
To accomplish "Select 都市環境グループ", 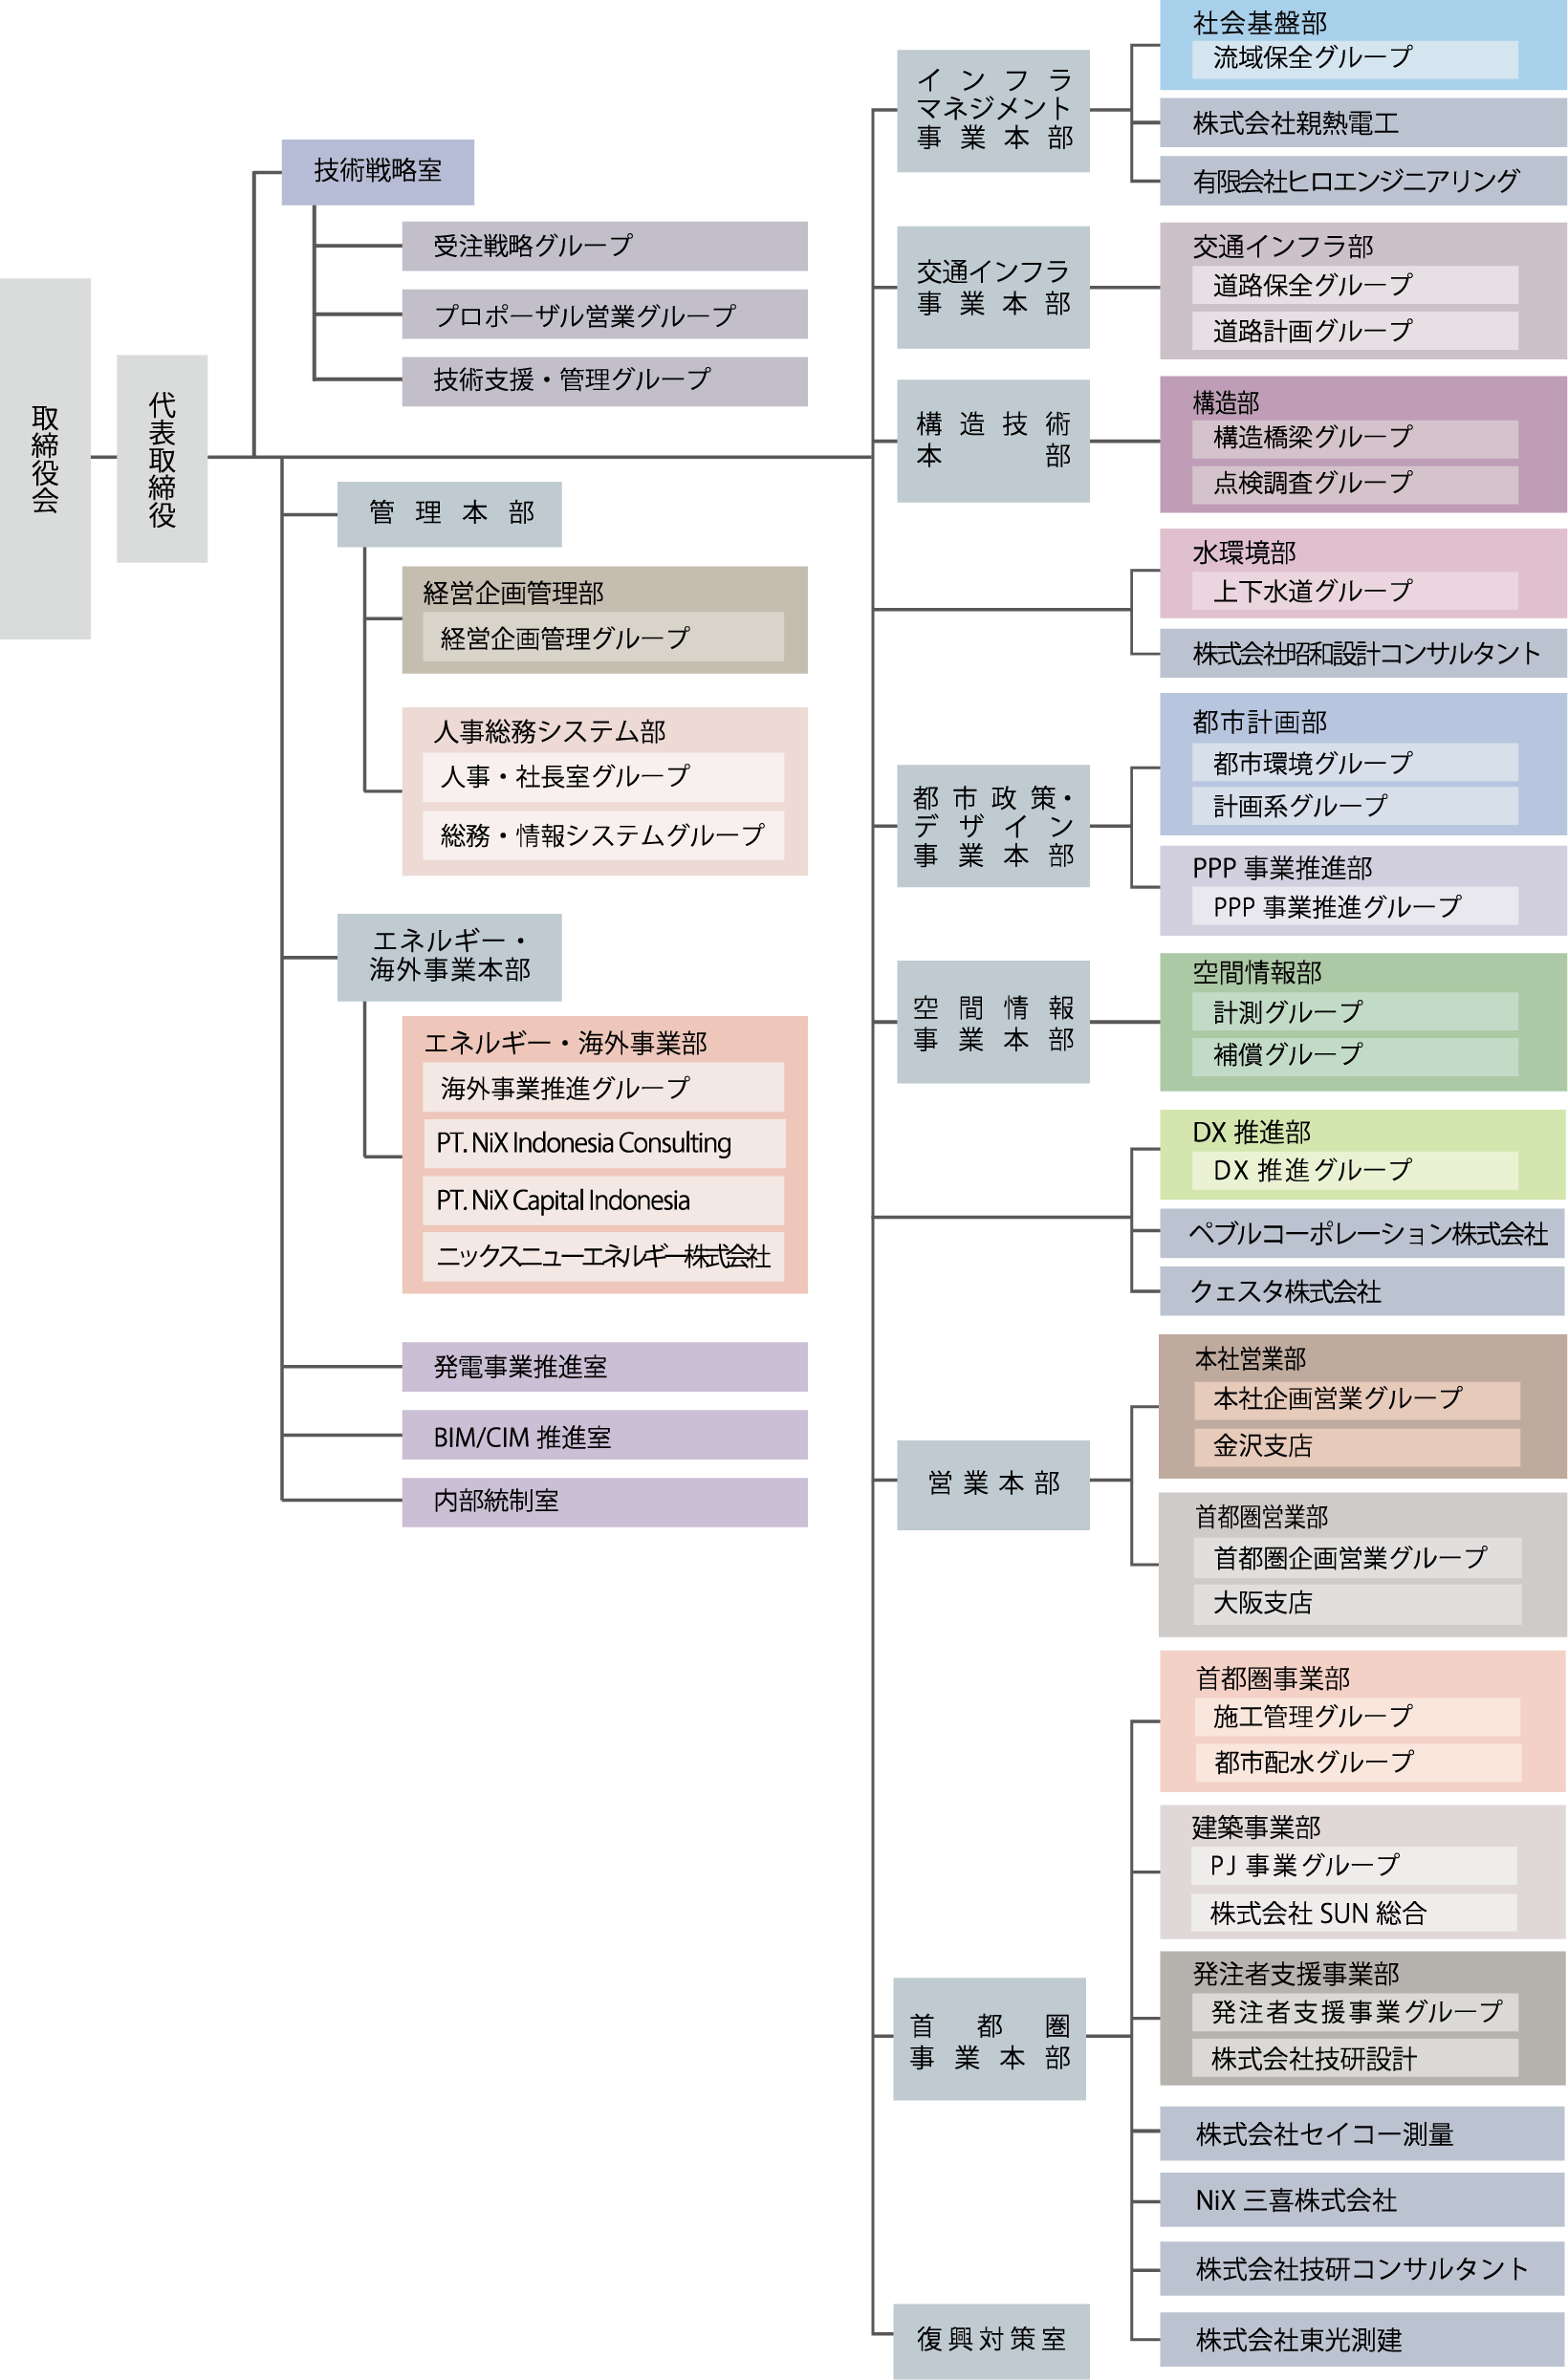I will pos(1355,762).
